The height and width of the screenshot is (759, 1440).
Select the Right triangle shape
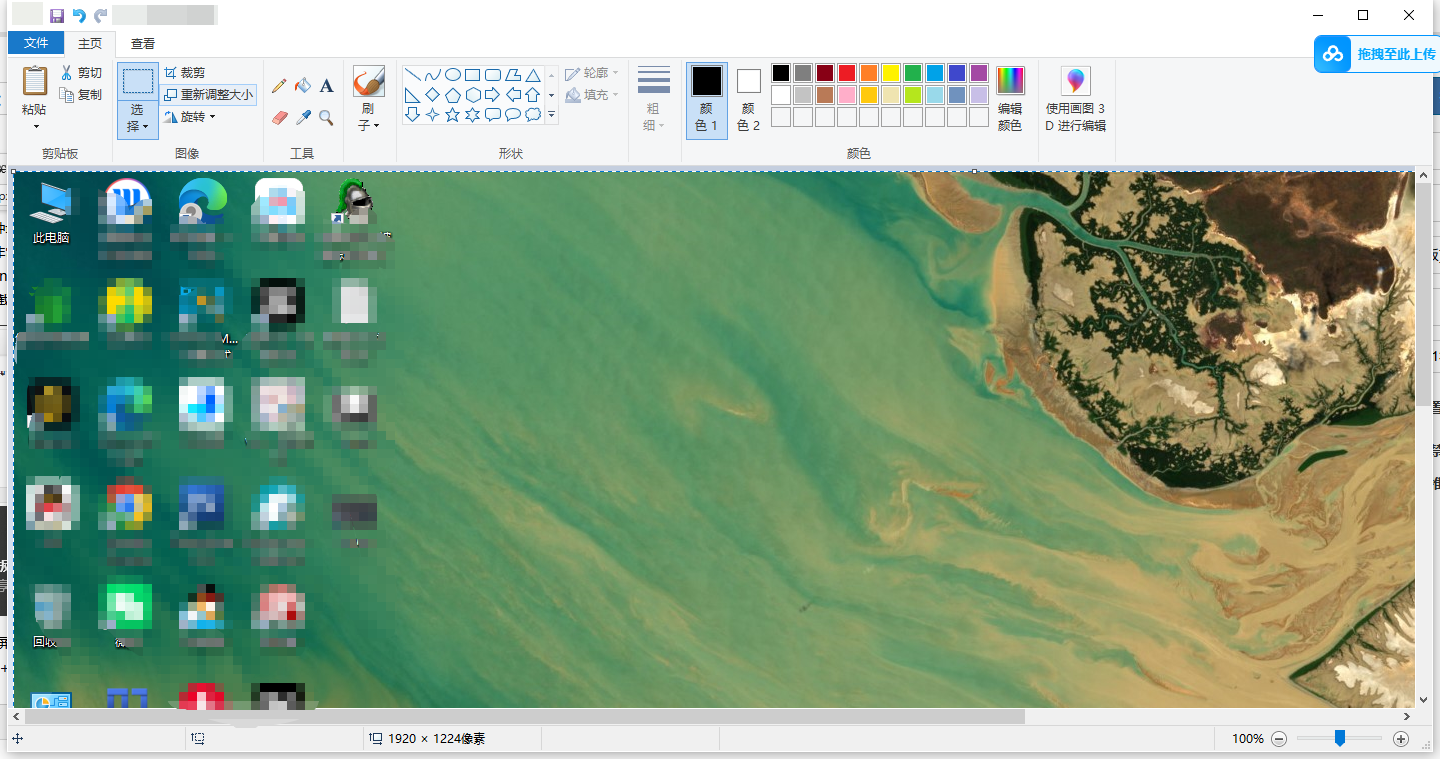pos(412,95)
